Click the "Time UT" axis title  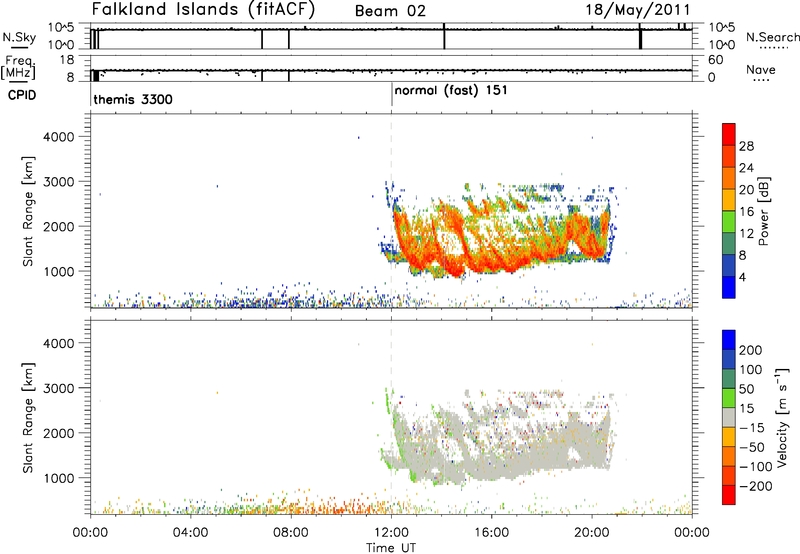391,548
